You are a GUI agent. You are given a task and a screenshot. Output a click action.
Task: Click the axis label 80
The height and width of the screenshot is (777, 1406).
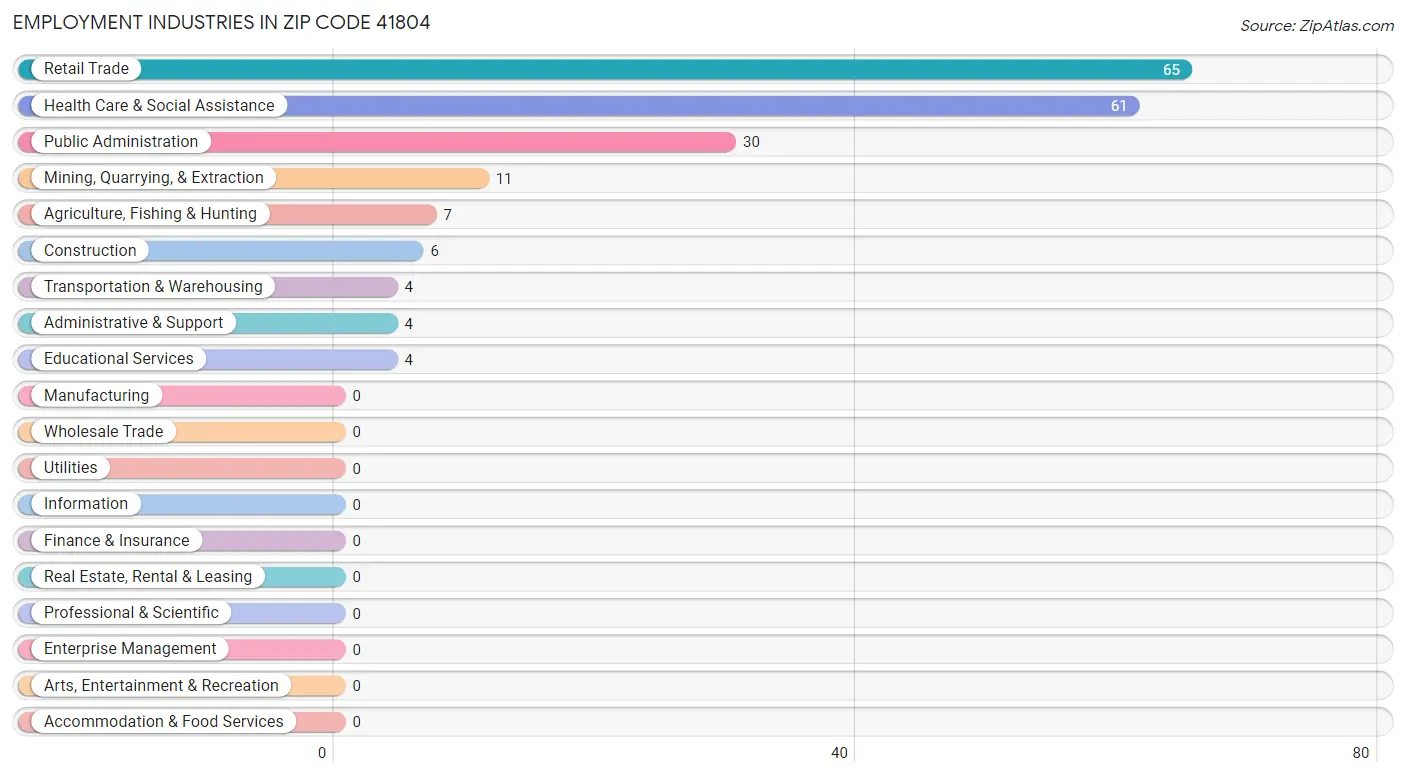[x=1360, y=753]
